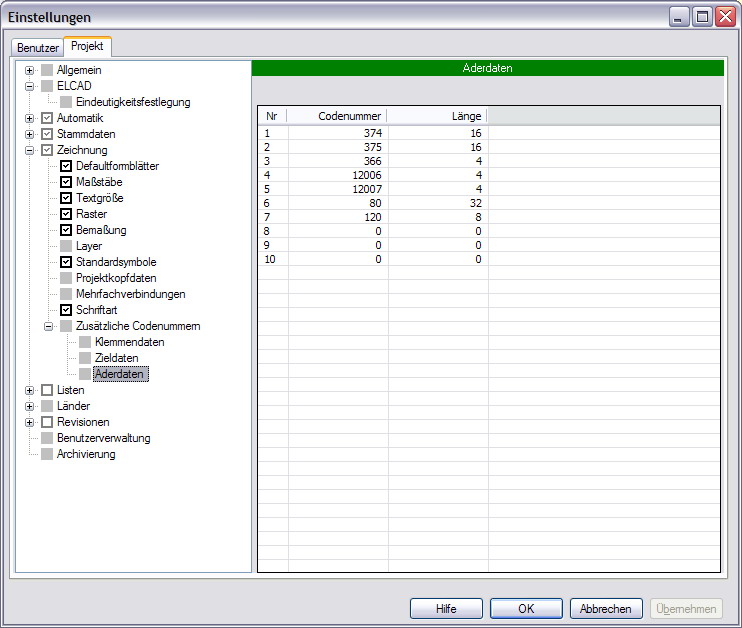Expand the Stammdaten tree node
742x628 pixels.
(29, 134)
